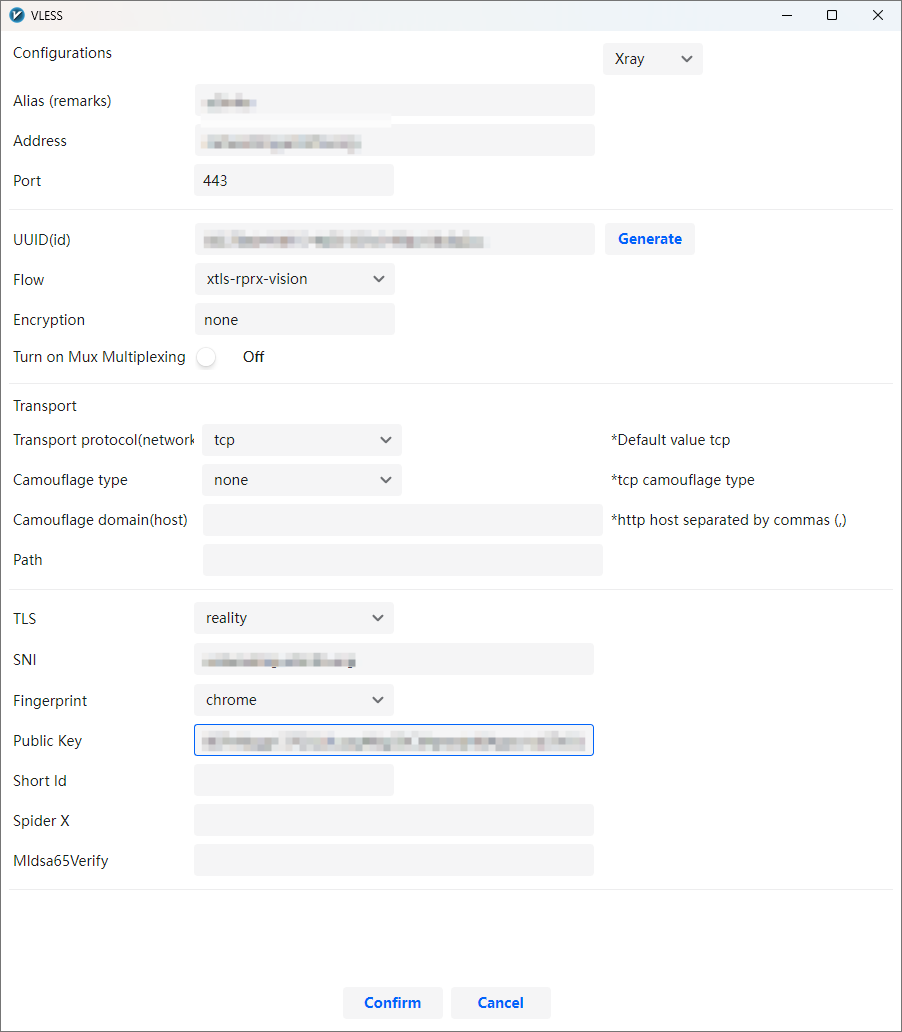Click the Short Id field
Image resolution: width=902 pixels, height=1032 pixels.
coord(294,781)
